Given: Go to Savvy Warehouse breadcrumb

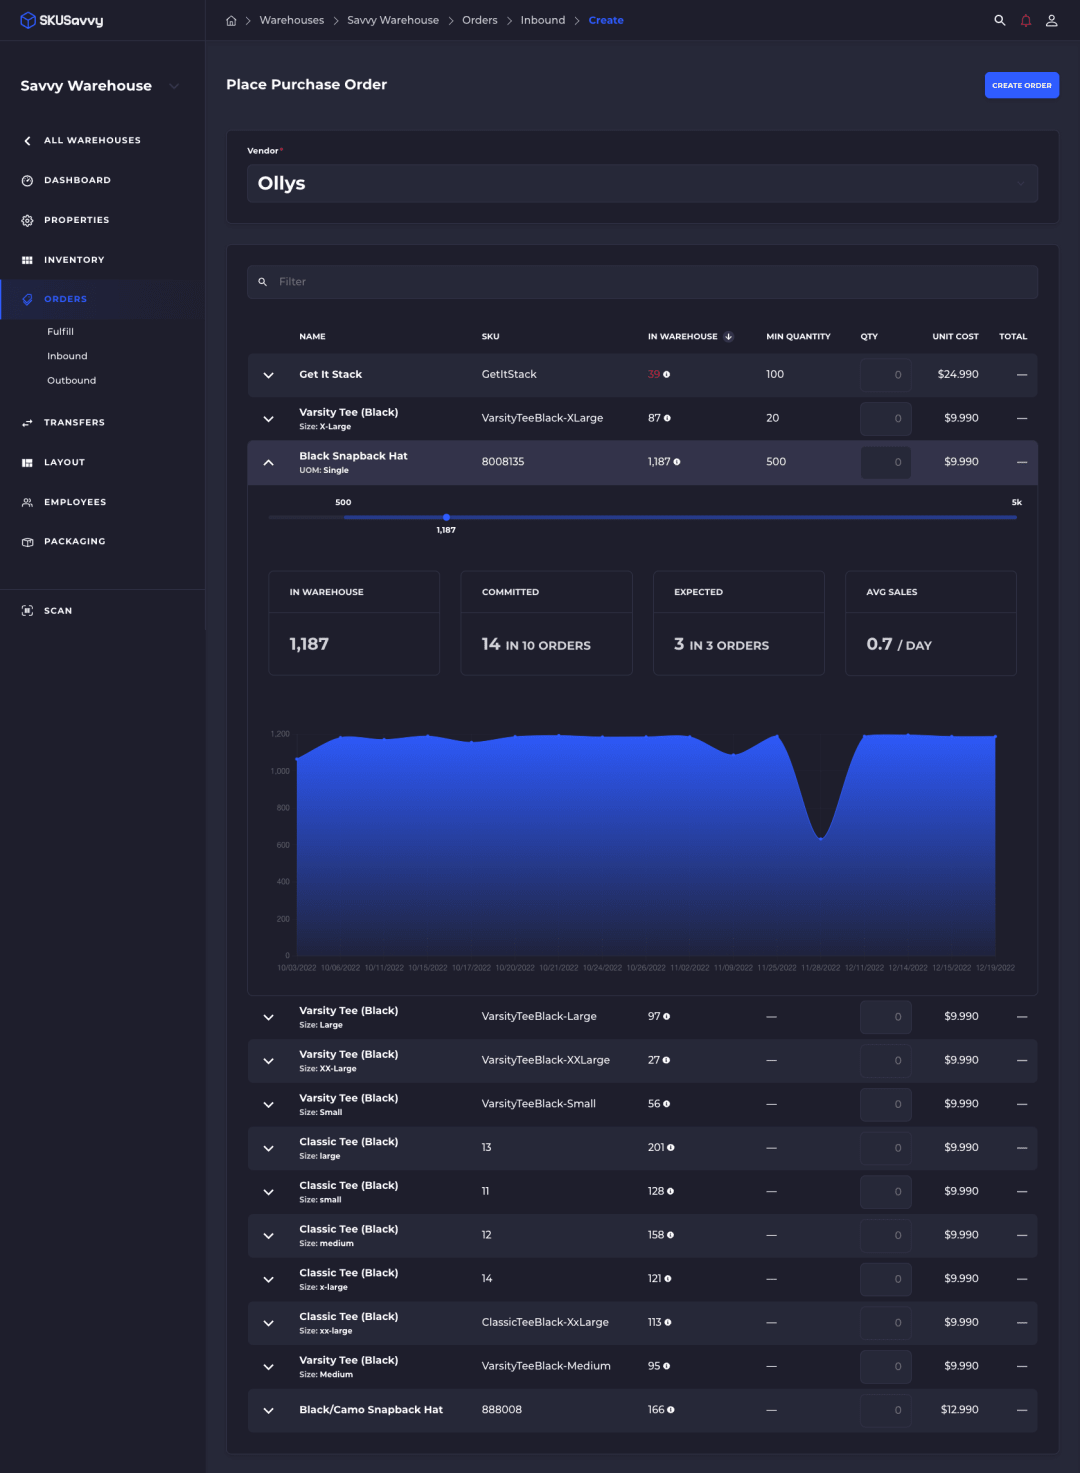Looking at the screenshot, I should tap(393, 20).
